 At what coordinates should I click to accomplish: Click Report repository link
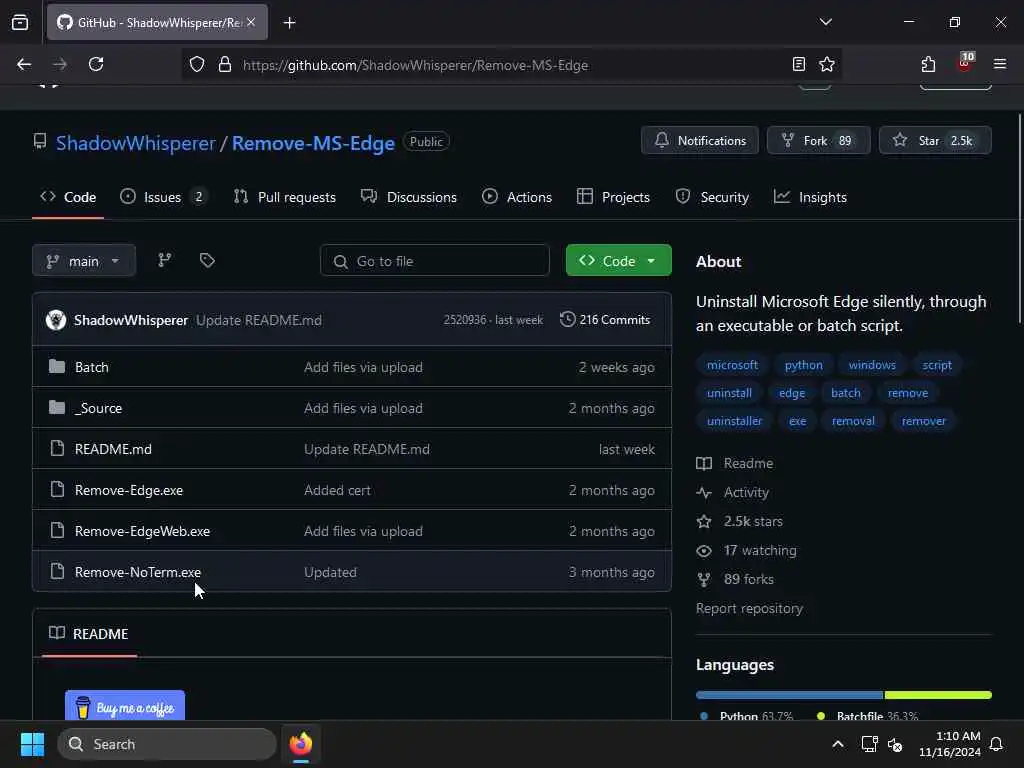749,609
